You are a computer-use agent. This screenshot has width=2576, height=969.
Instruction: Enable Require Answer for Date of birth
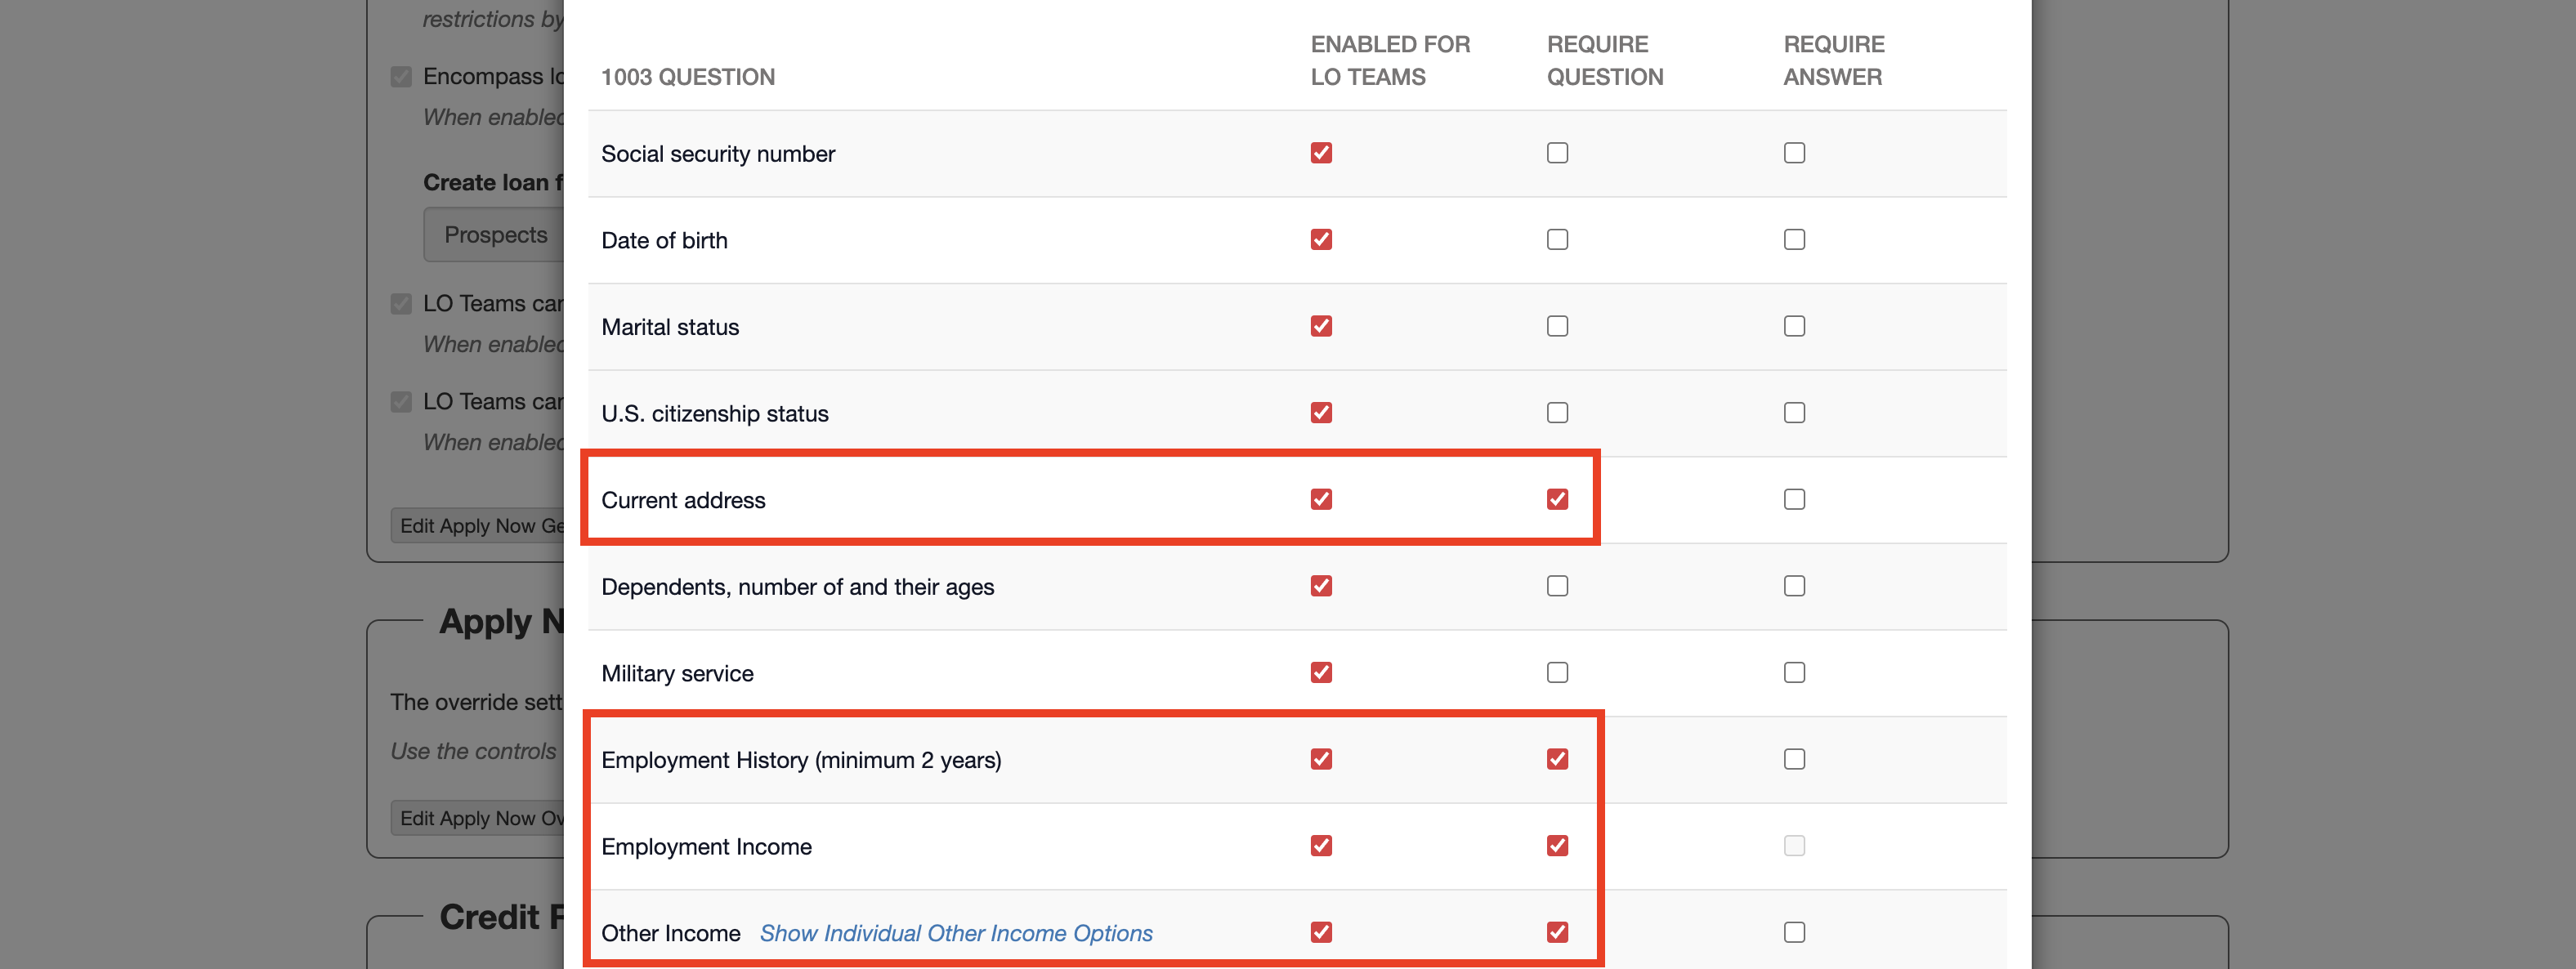1794,240
